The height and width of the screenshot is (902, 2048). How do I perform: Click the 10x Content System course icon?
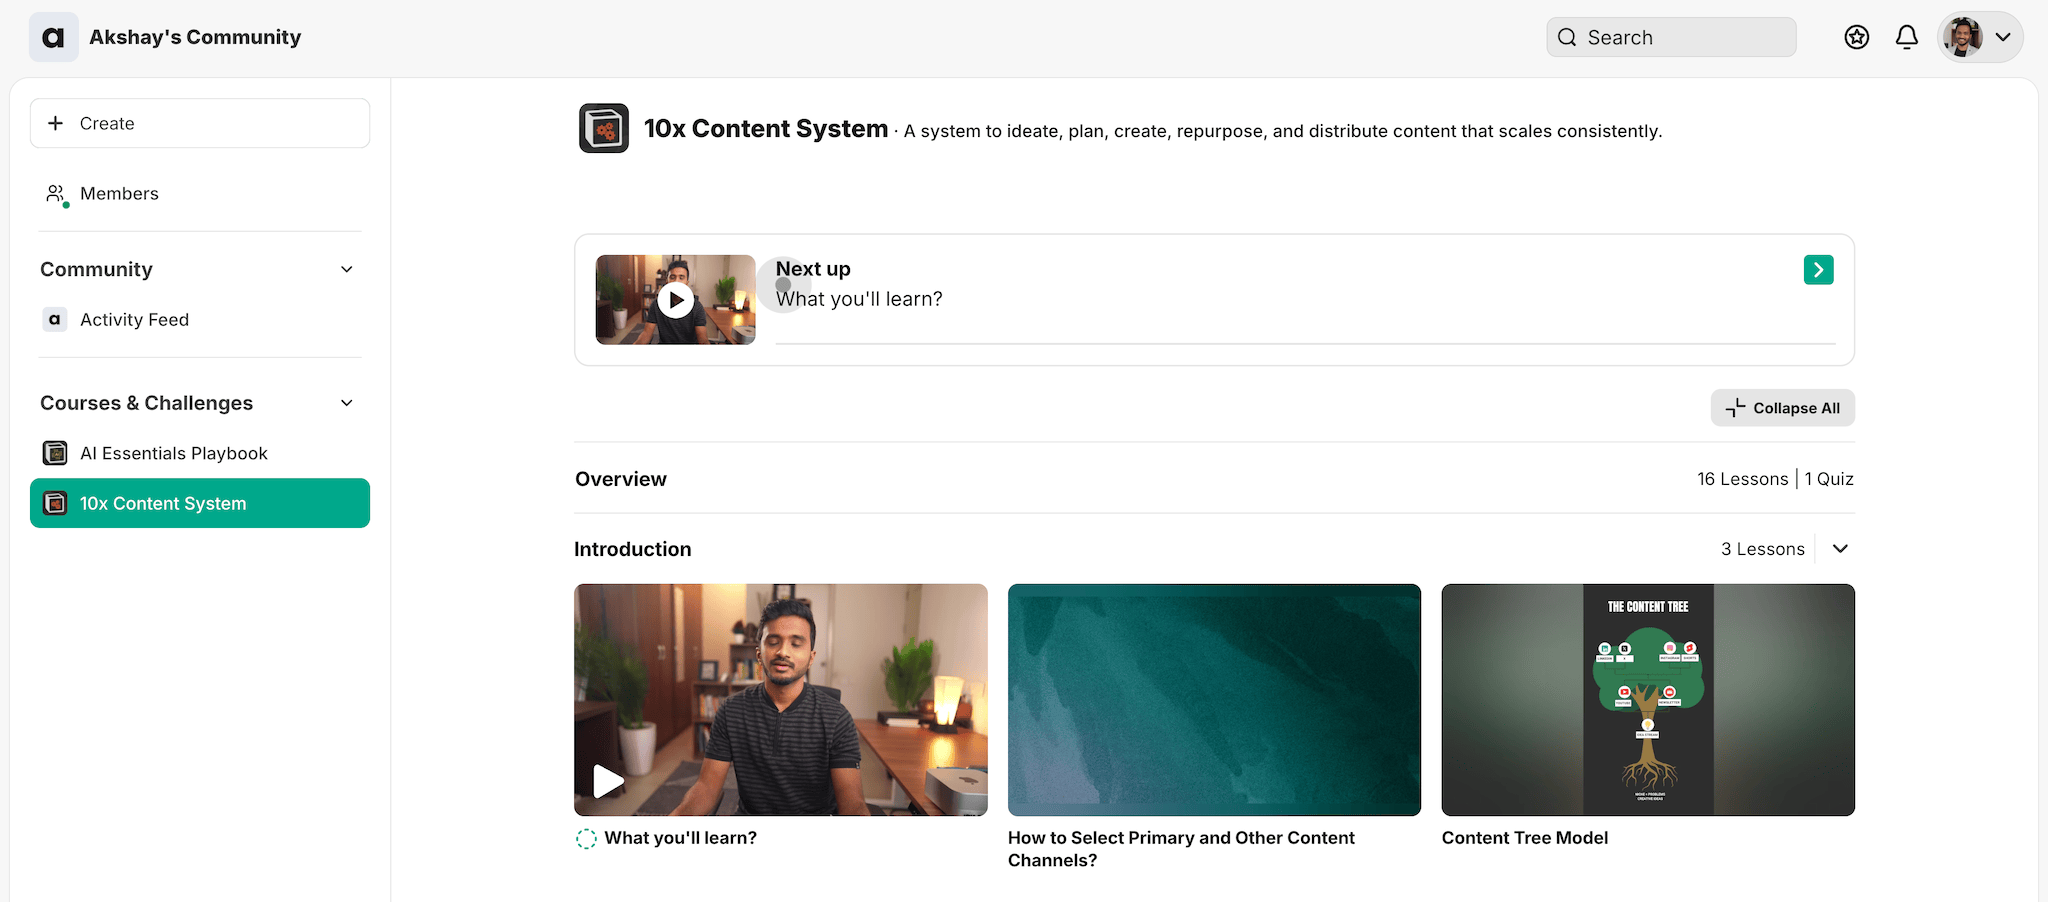coord(604,129)
